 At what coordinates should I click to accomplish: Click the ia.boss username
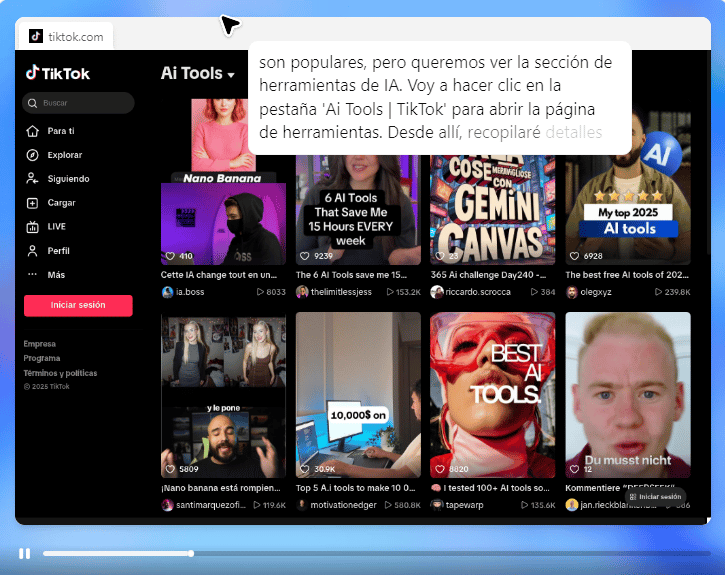(190, 292)
